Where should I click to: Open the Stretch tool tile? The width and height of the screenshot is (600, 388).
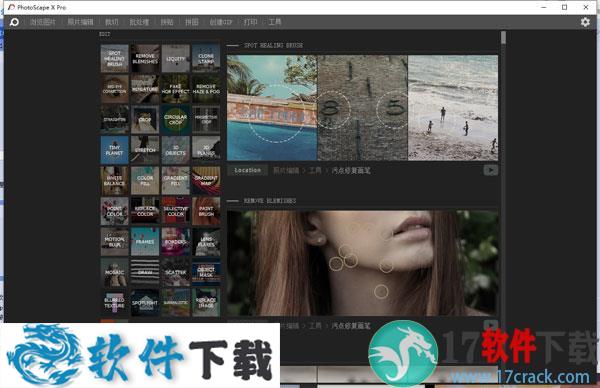pos(145,150)
